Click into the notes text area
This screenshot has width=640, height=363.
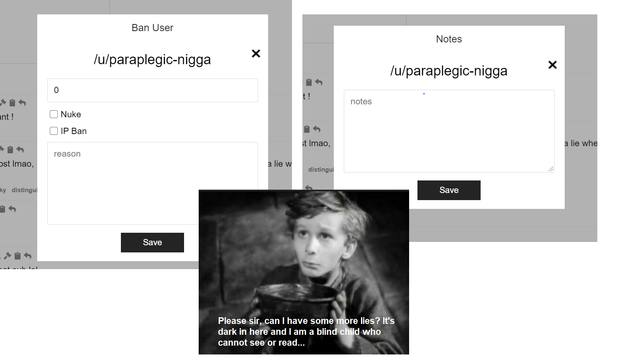[x=449, y=131]
